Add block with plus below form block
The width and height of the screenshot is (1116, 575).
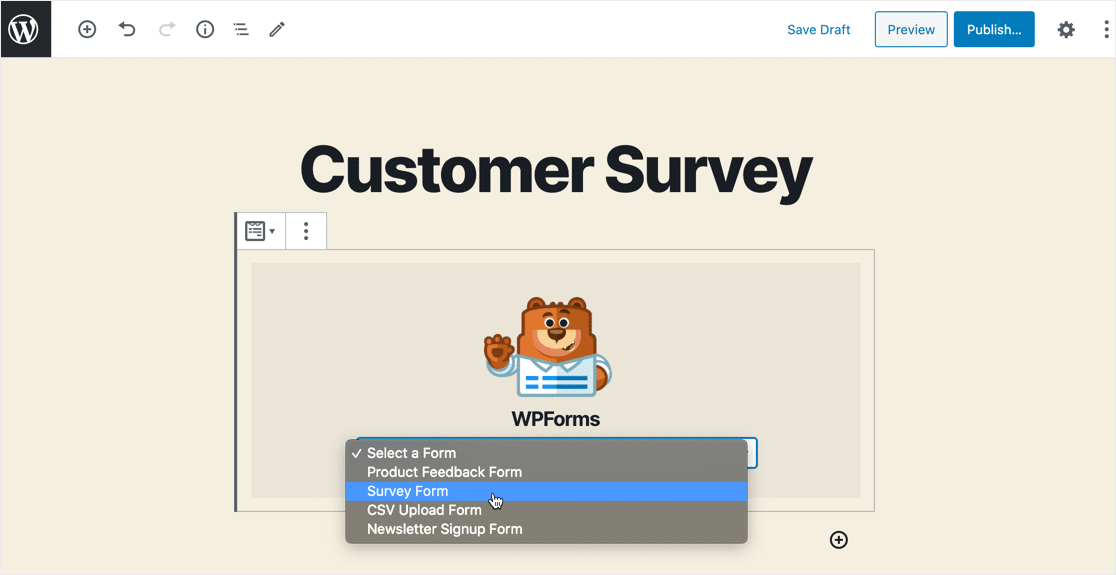(x=839, y=540)
